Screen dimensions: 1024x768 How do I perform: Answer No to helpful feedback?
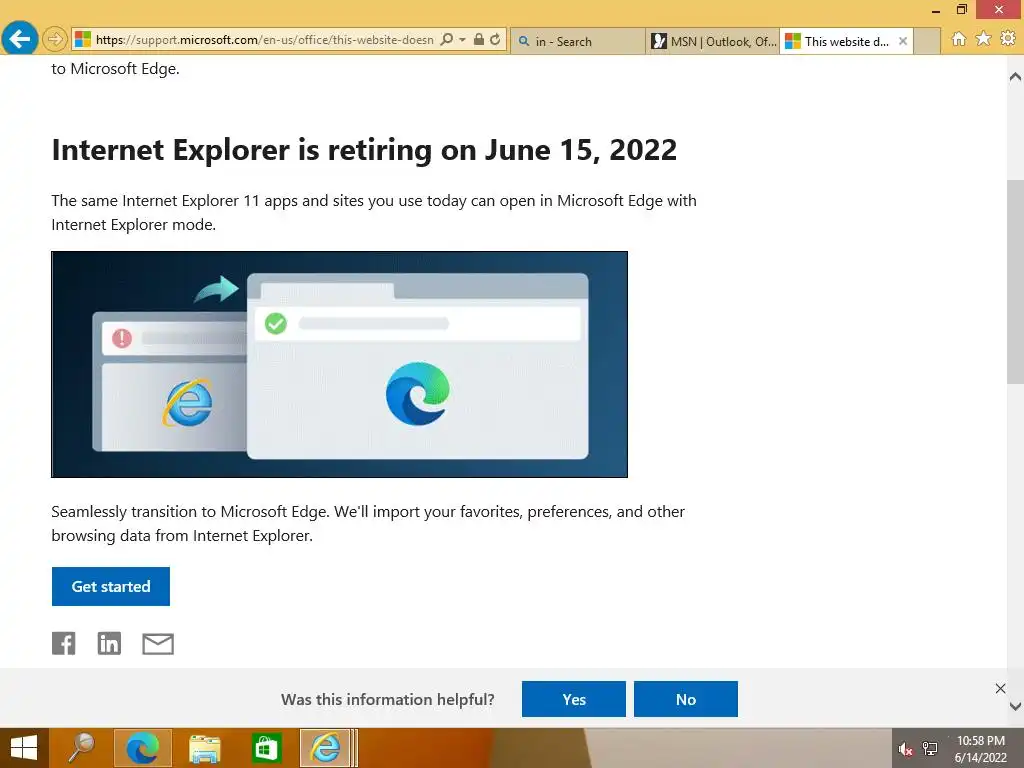(x=686, y=699)
